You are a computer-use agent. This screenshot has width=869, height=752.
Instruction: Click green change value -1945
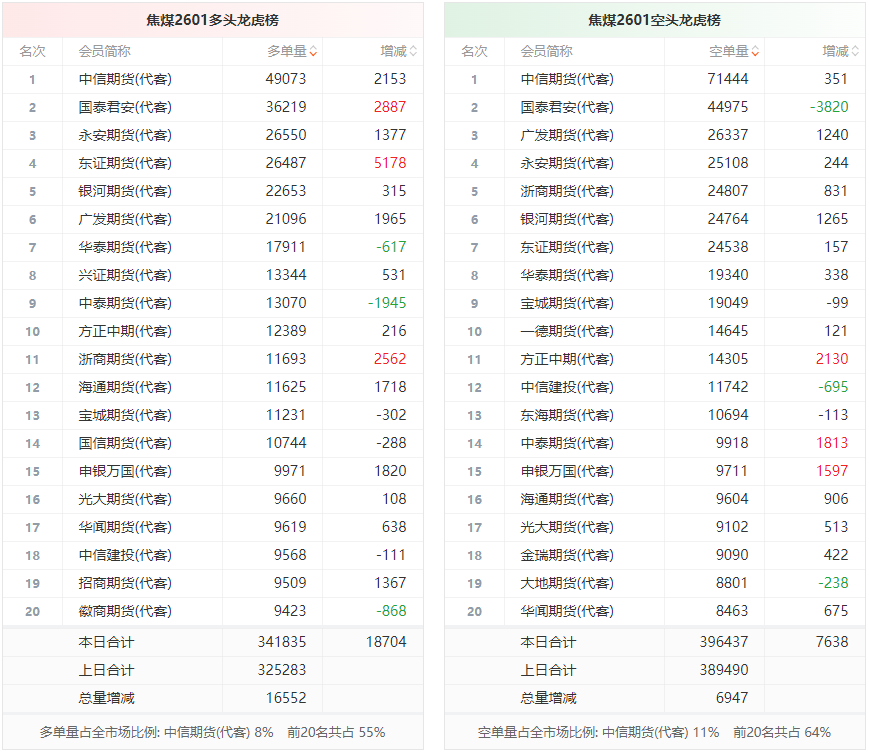pos(387,303)
